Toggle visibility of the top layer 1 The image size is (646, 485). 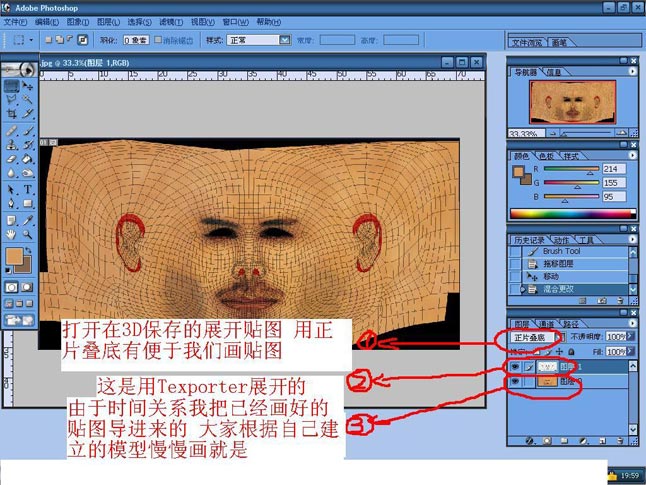click(x=515, y=367)
